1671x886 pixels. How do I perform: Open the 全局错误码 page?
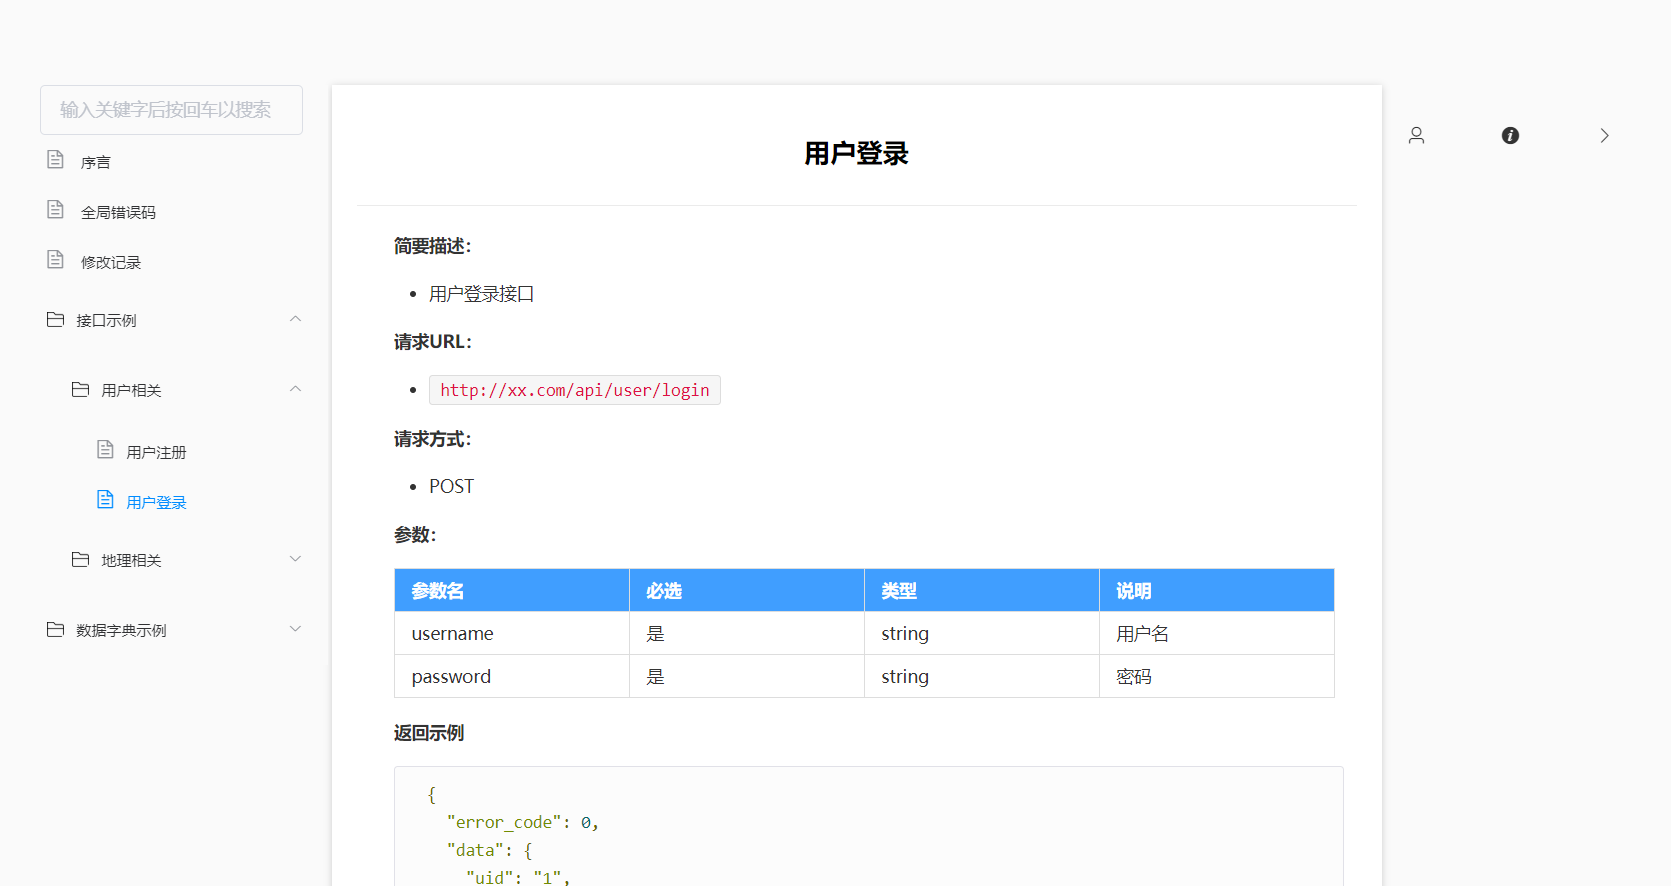click(118, 212)
